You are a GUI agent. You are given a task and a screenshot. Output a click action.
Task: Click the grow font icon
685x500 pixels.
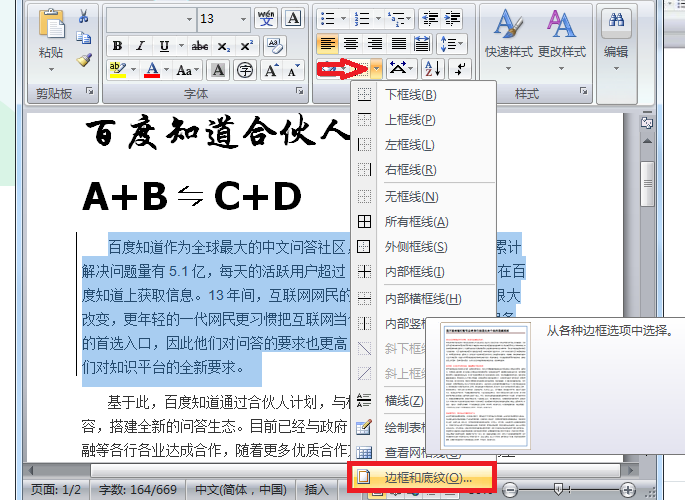(x=271, y=70)
